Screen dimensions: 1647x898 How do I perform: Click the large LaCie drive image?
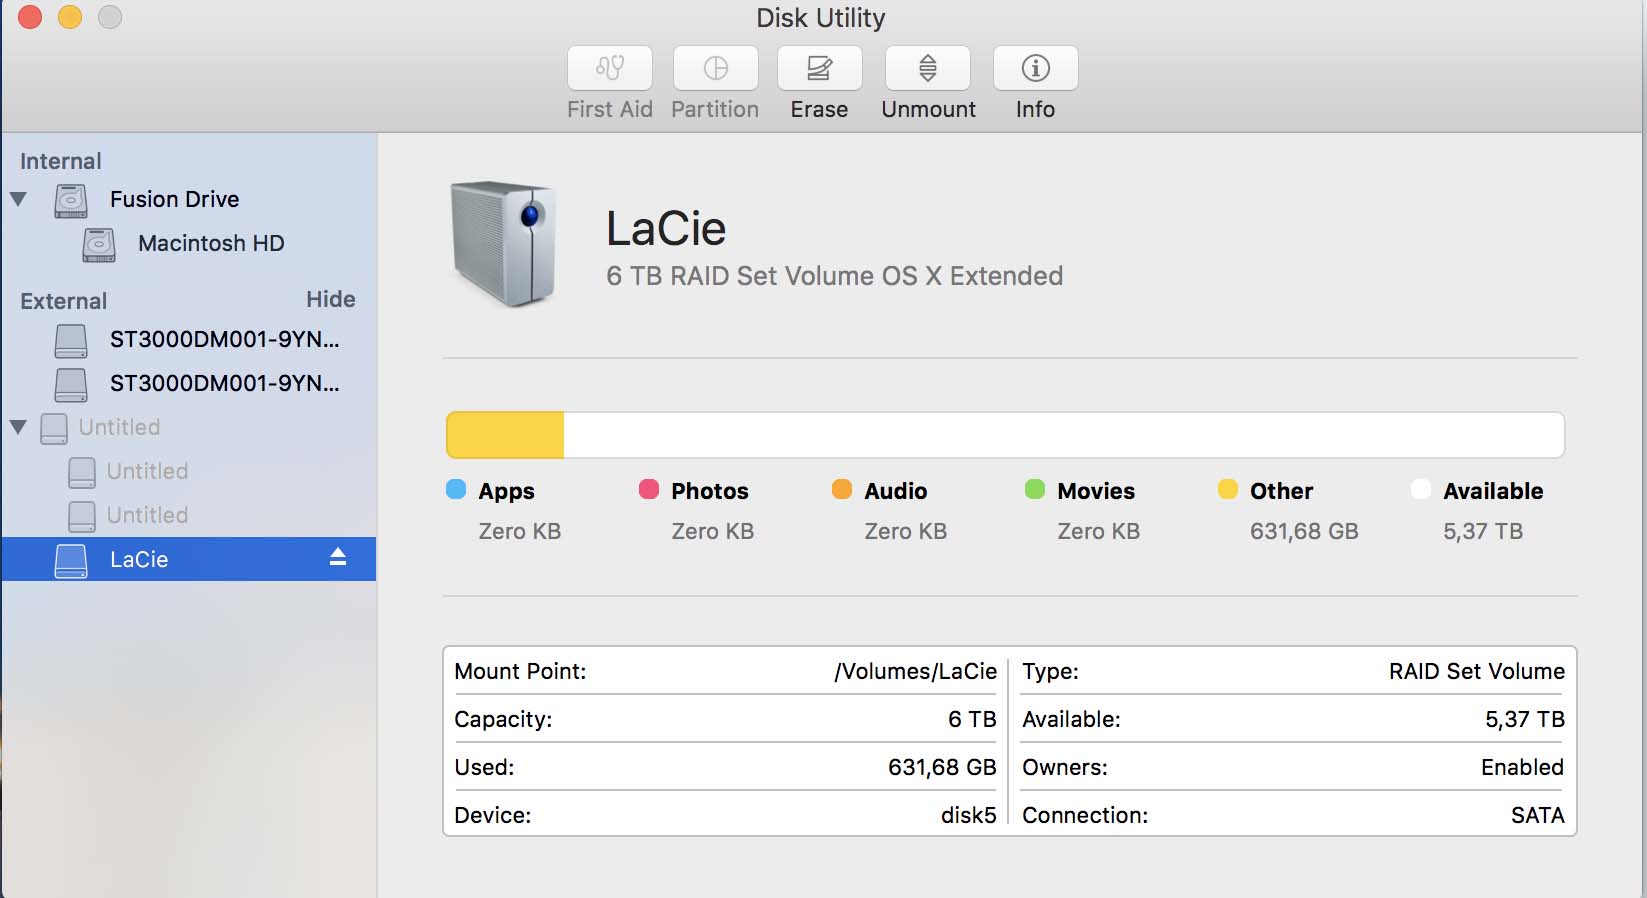pyautogui.click(x=503, y=244)
